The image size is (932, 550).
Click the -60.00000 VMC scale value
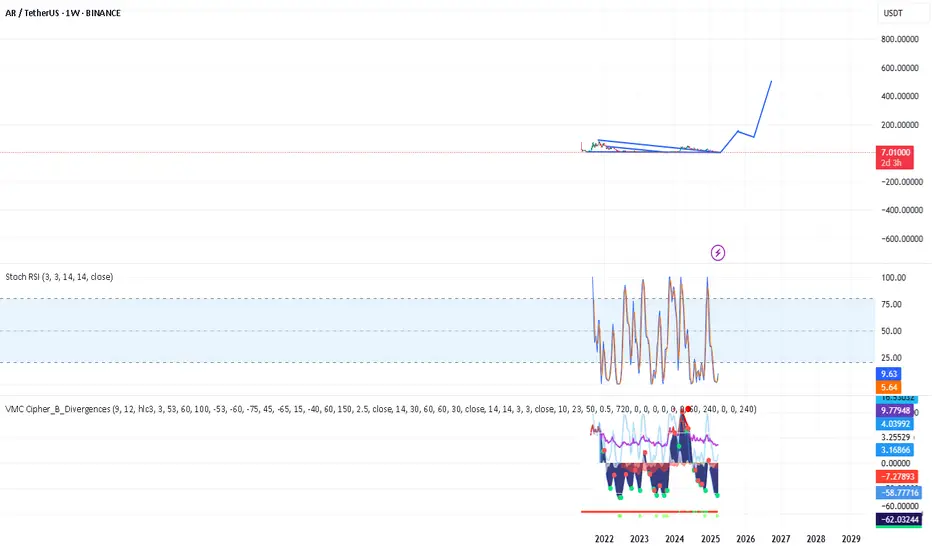click(x=899, y=507)
